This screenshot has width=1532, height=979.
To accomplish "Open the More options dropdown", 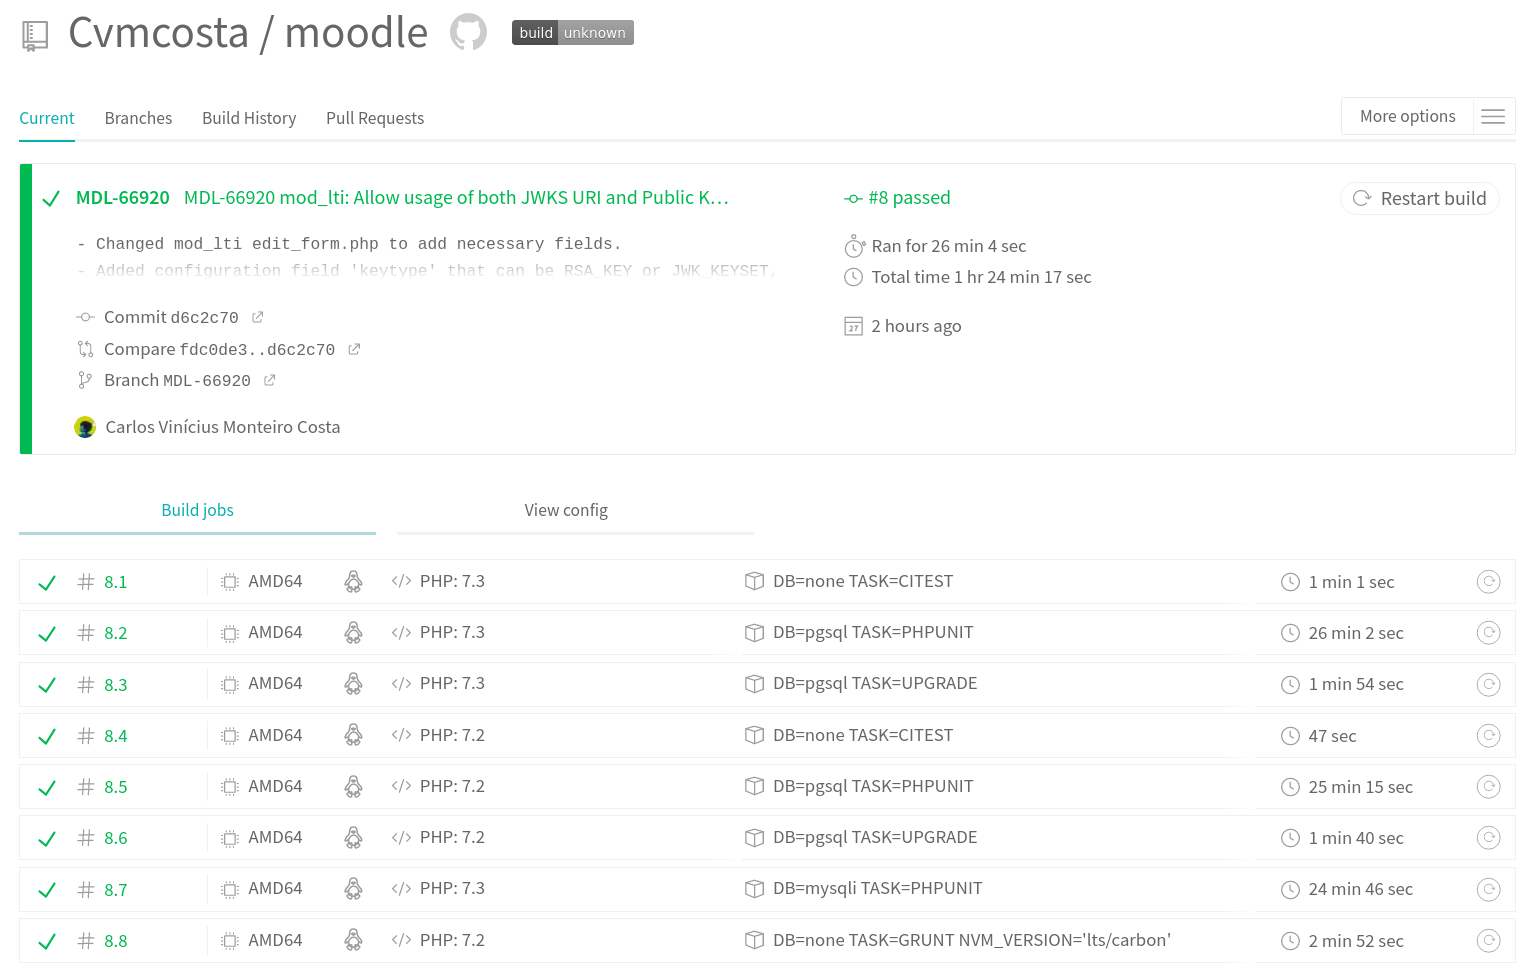I will coord(1407,116).
